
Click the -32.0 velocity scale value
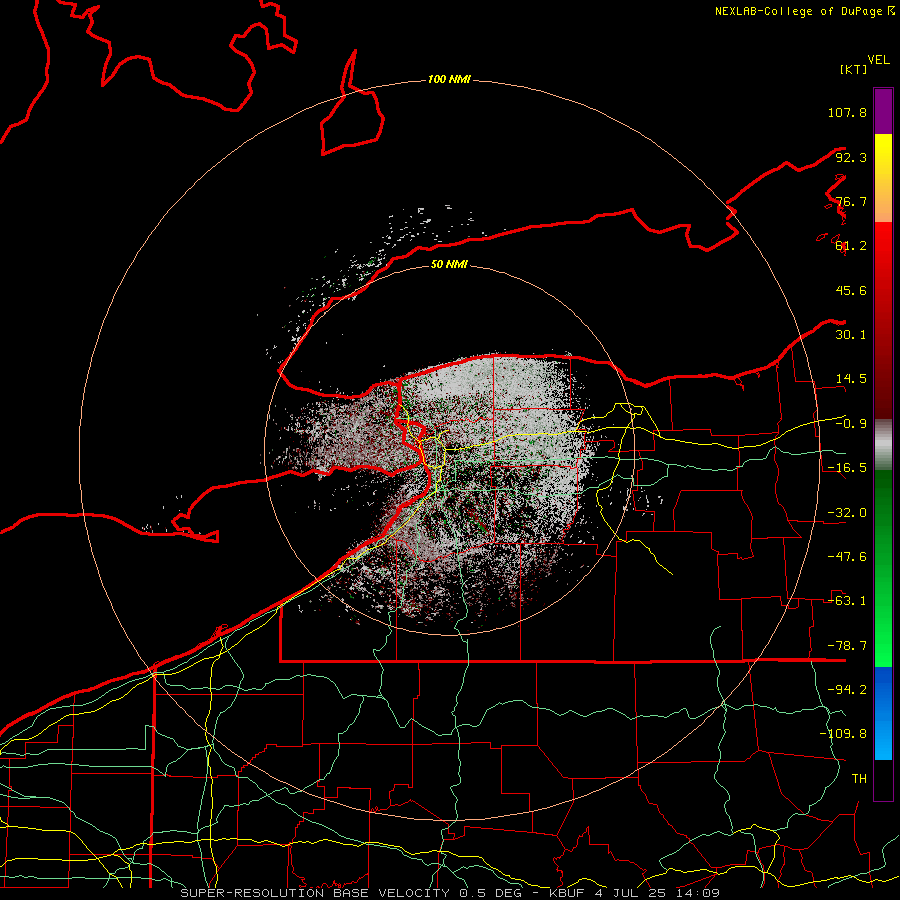point(847,513)
